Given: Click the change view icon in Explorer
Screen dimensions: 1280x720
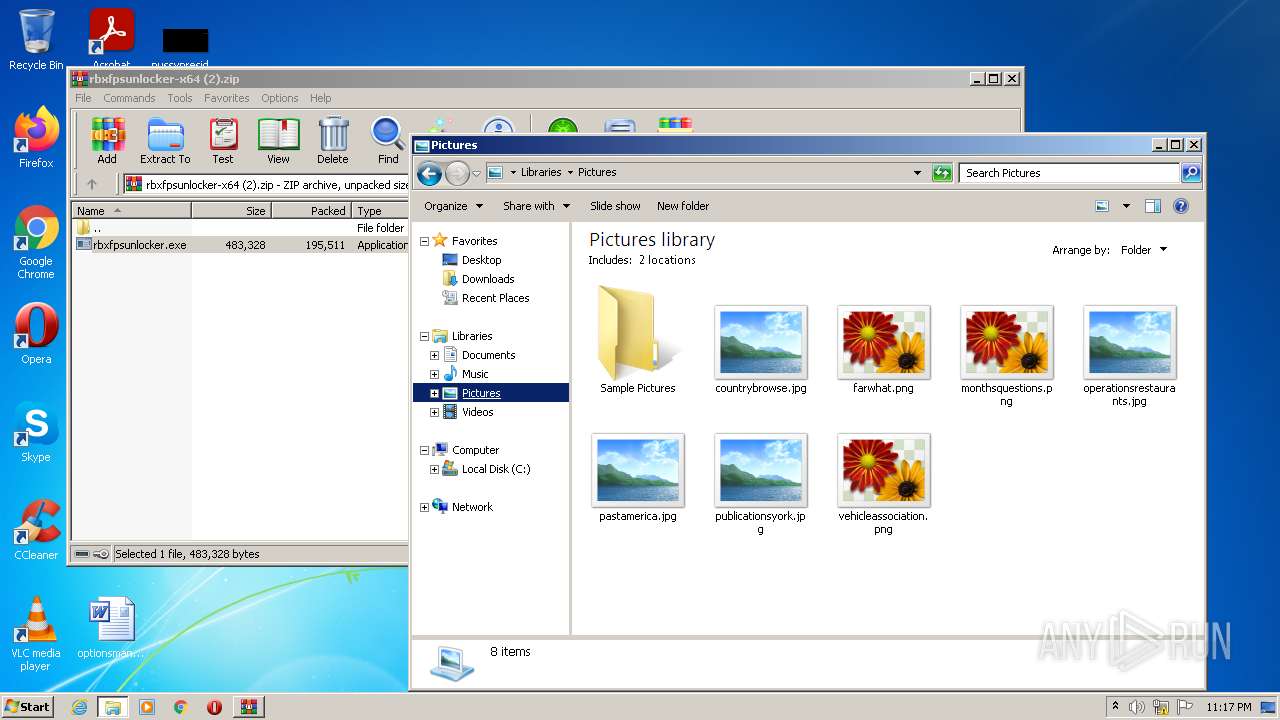Looking at the screenshot, I should [x=1102, y=206].
